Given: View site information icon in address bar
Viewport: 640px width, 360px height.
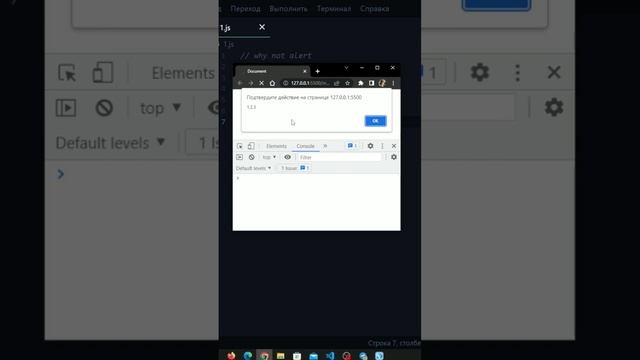Looking at the screenshot, I should pos(286,83).
